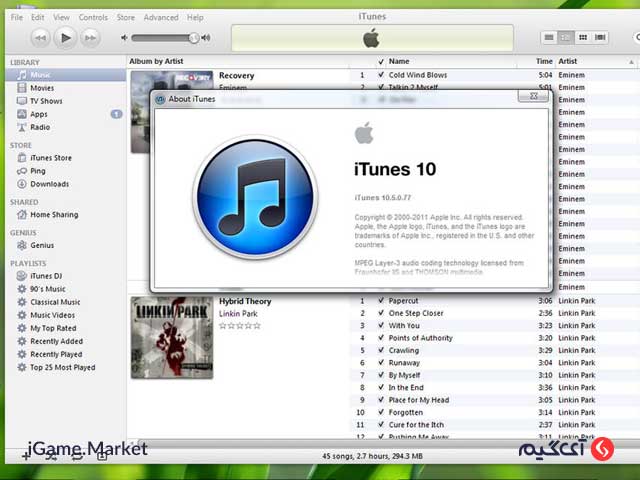The width and height of the screenshot is (640, 480).
Task: Switch to Cover Flow view
Action: coord(600,38)
